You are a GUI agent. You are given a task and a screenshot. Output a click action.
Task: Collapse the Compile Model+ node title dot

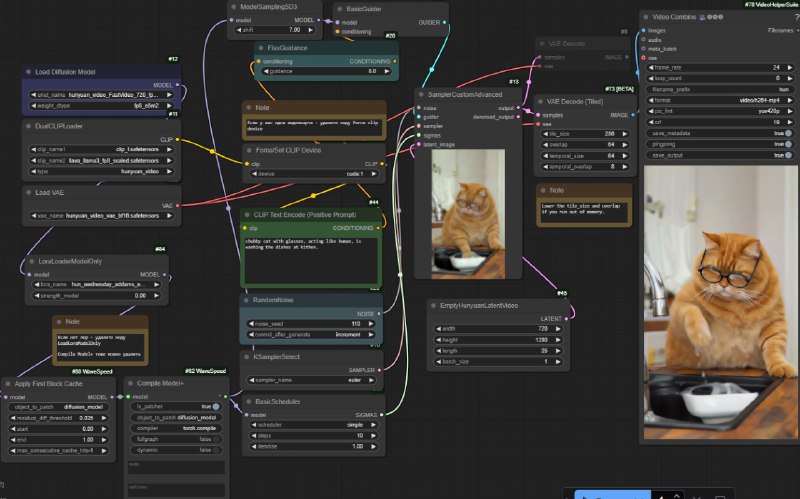click(130, 383)
